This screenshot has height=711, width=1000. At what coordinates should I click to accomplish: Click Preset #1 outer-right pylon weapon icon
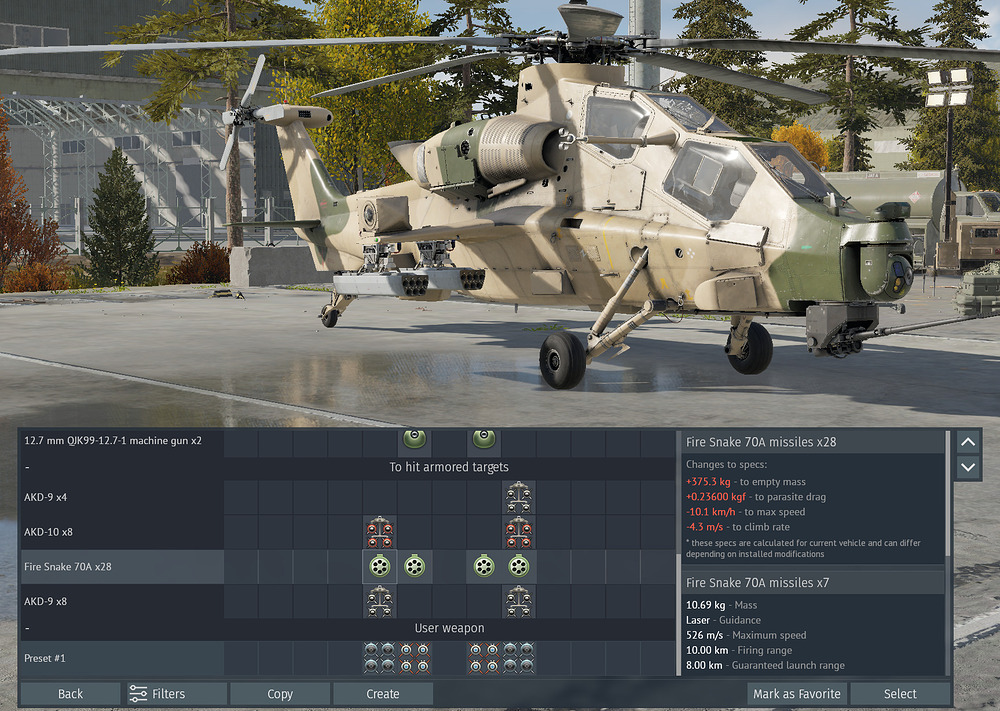coord(518,658)
